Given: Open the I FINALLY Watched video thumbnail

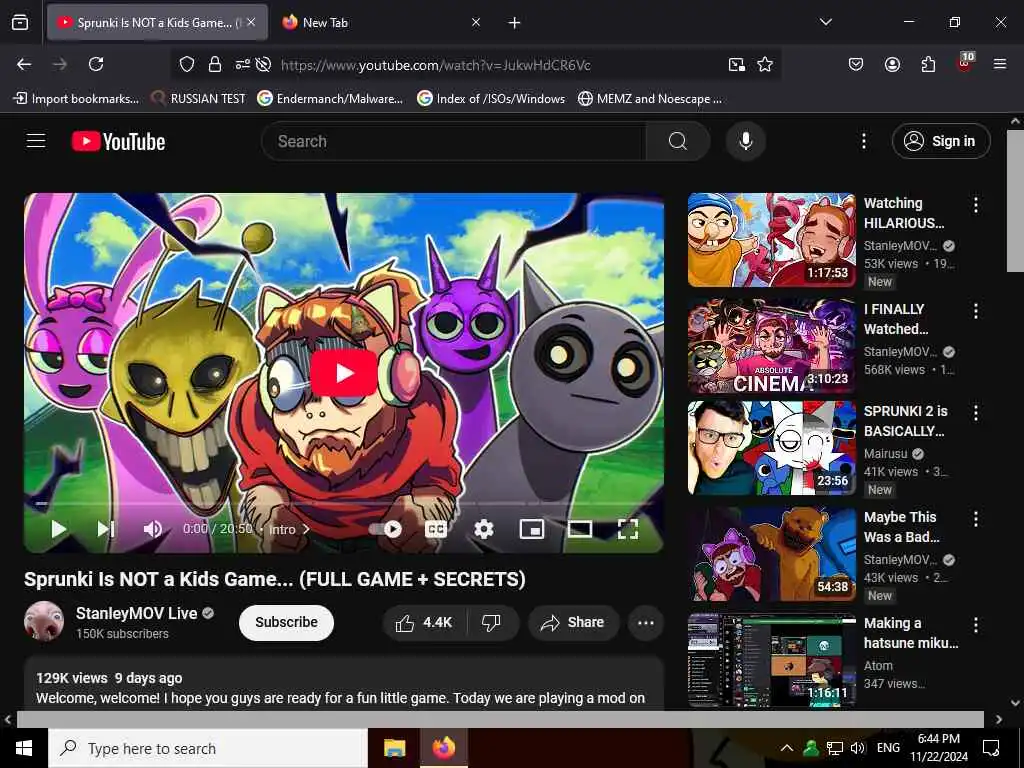Looking at the screenshot, I should (771, 345).
